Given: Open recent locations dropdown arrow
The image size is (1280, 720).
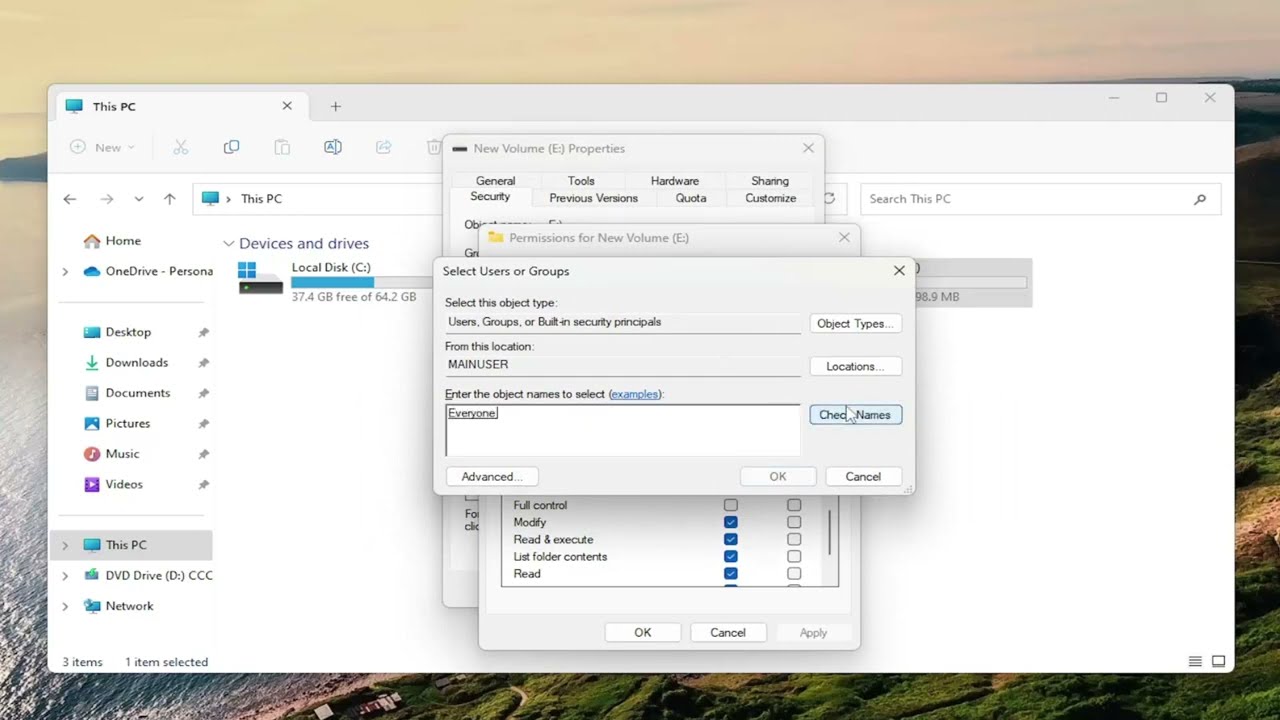Looking at the screenshot, I should click(139, 199).
